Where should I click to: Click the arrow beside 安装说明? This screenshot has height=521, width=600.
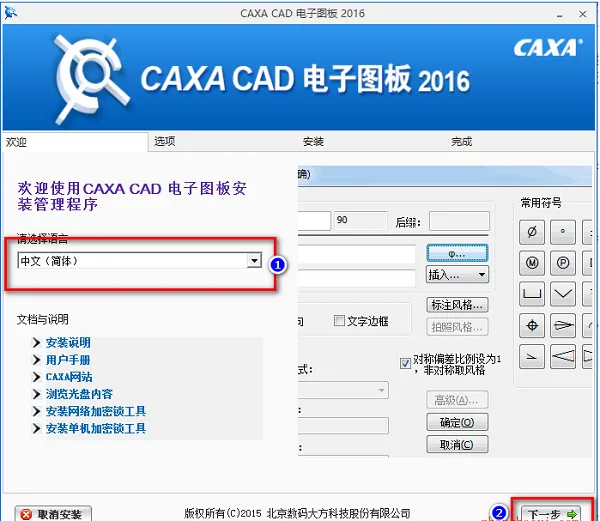tap(36, 342)
